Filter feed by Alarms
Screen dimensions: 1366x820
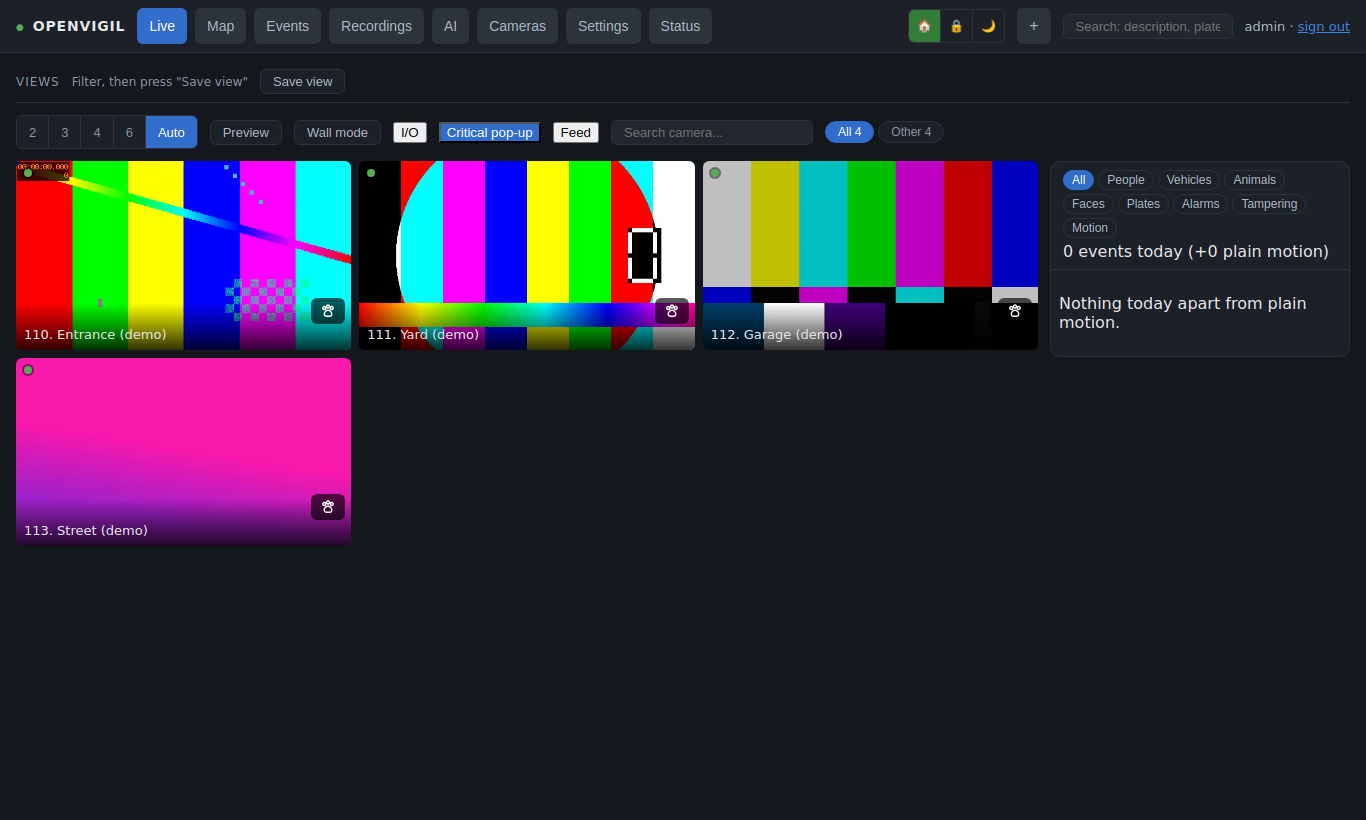(1201, 204)
